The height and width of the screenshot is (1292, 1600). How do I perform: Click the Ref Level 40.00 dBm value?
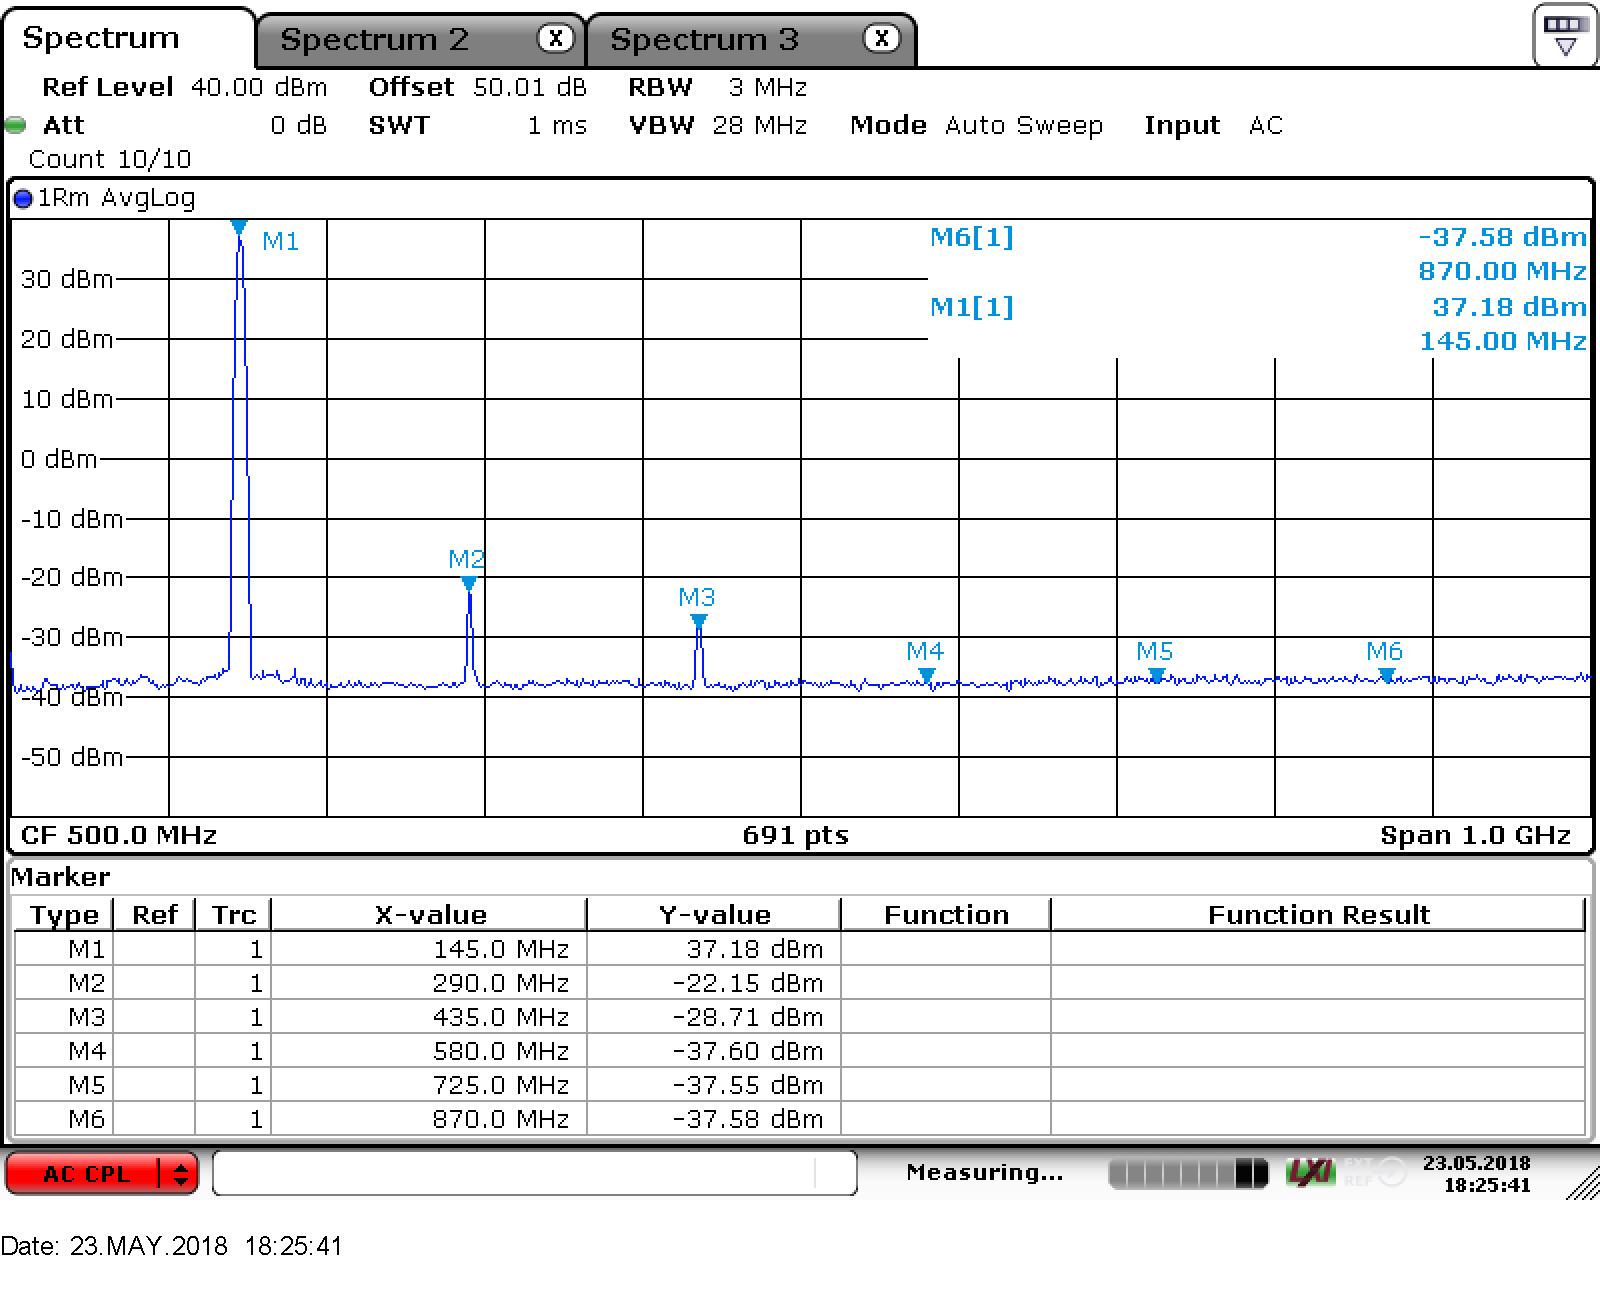(258, 88)
